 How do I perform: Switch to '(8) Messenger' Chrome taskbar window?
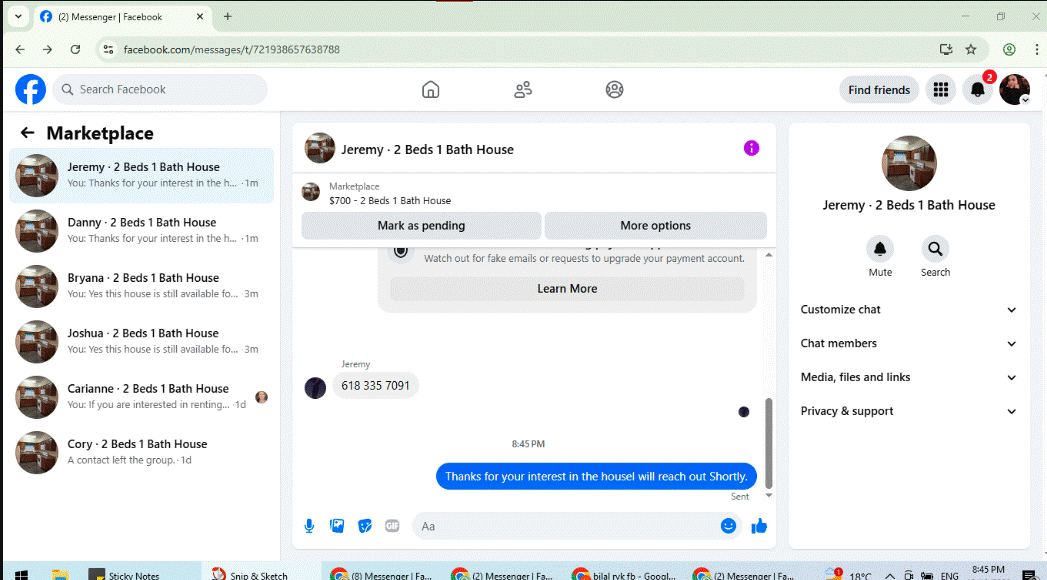tap(381, 575)
